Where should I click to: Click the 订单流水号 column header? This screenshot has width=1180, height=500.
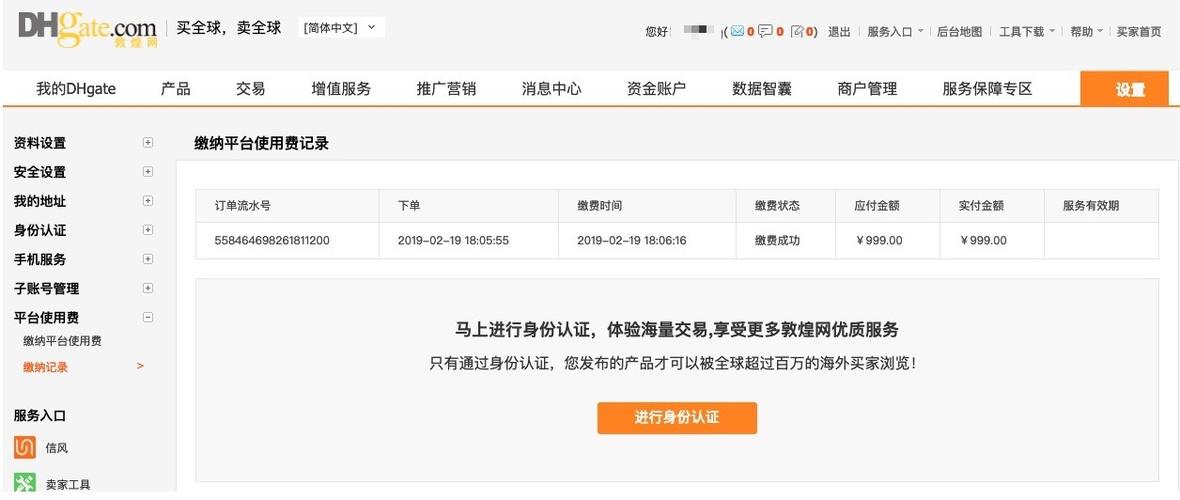[243, 206]
